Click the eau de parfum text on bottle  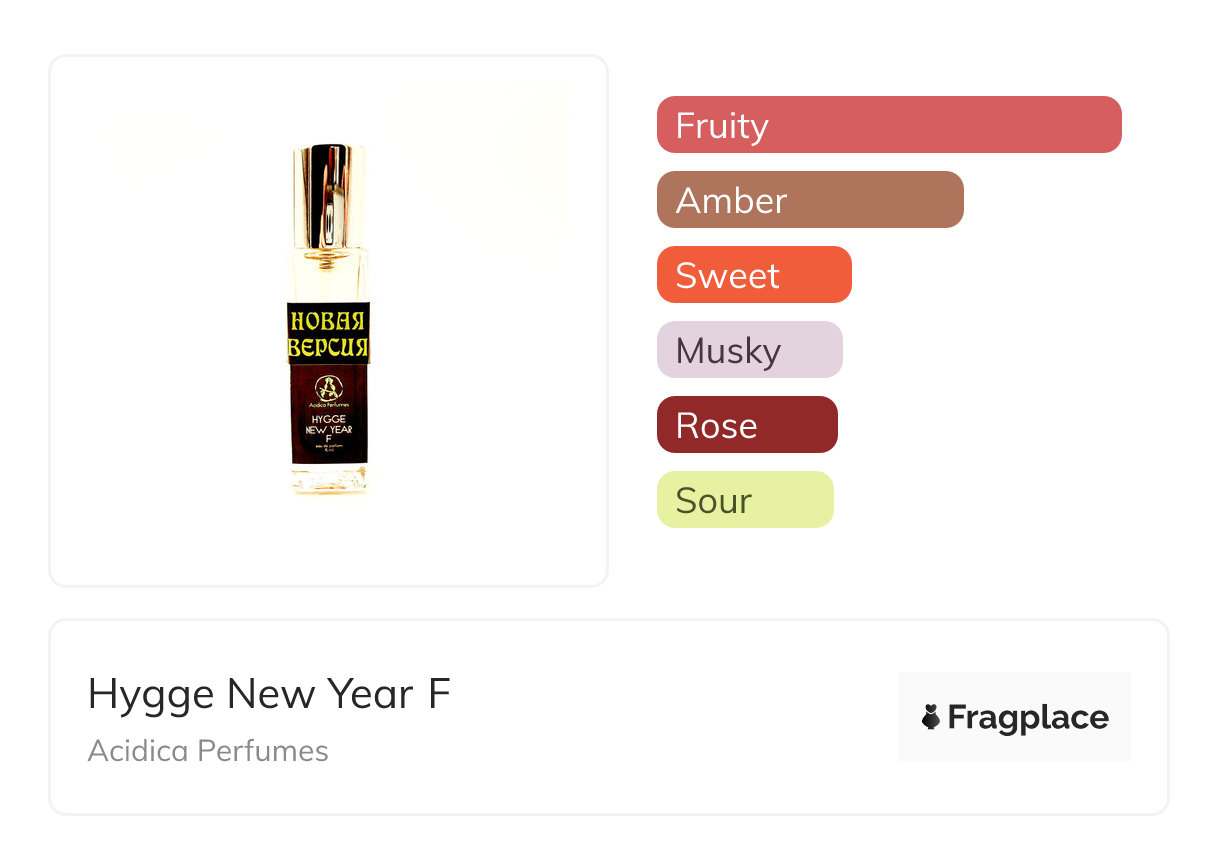(329, 444)
